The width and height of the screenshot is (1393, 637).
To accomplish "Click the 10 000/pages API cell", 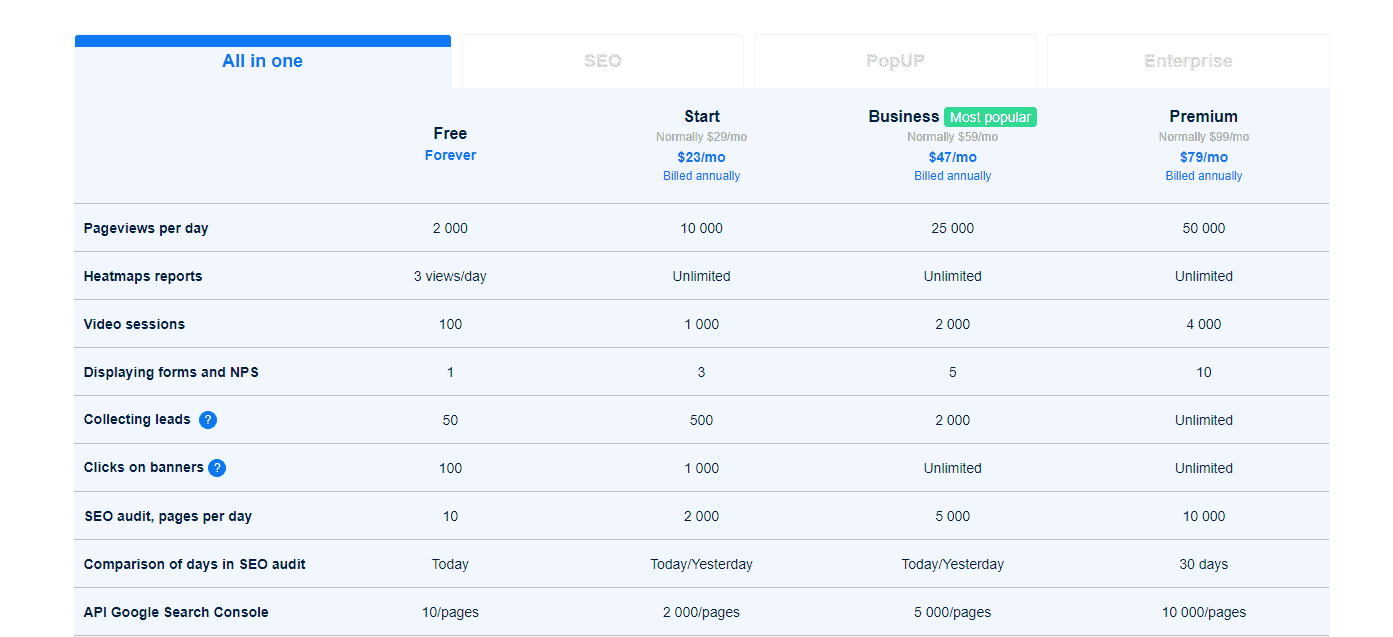I will [1204, 612].
